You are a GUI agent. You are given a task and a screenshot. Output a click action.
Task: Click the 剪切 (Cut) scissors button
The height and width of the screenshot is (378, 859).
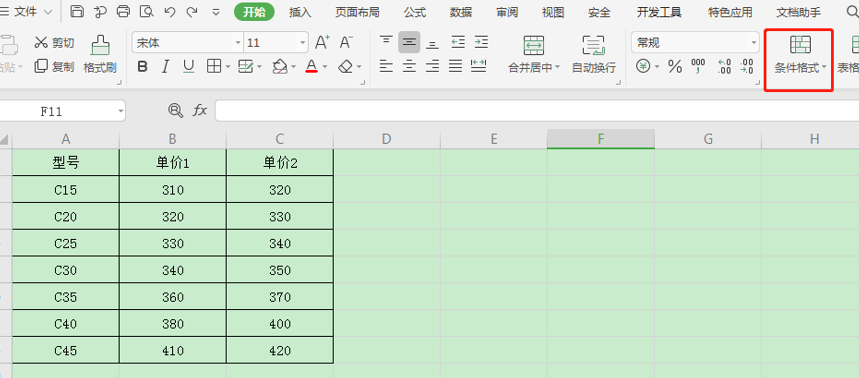point(54,42)
